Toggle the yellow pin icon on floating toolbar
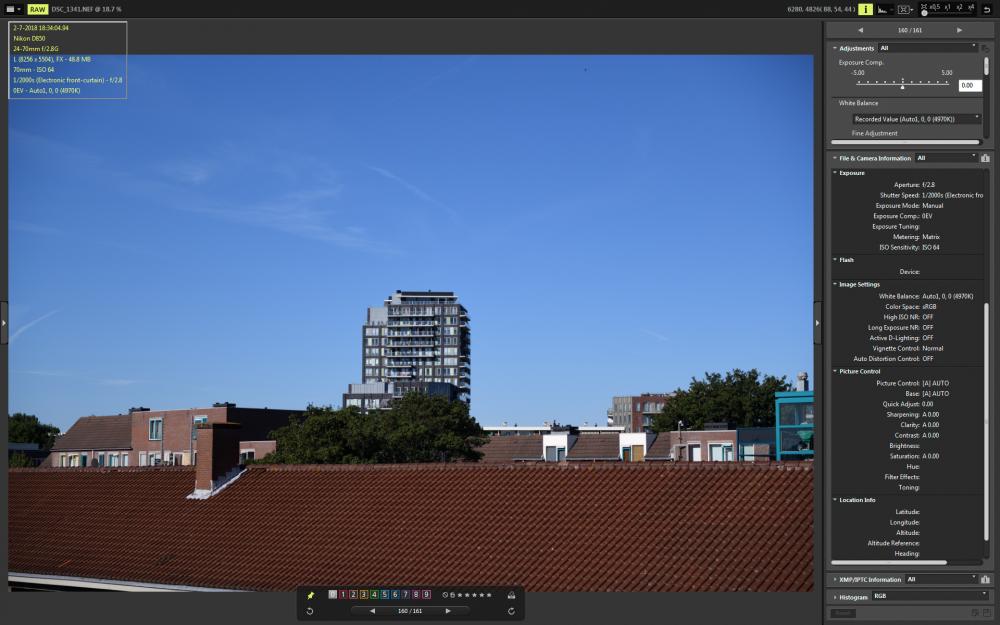This screenshot has width=1000, height=625. tap(311, 595)
